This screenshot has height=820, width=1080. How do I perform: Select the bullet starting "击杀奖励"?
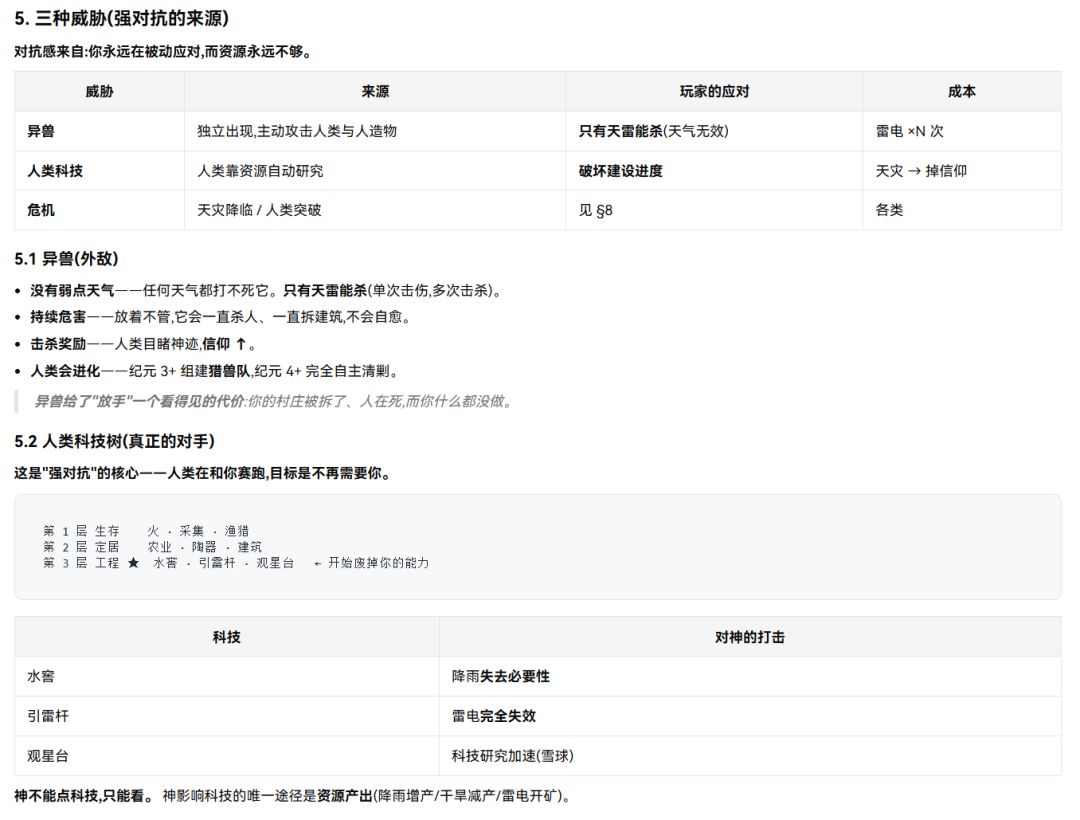point(143,344)
